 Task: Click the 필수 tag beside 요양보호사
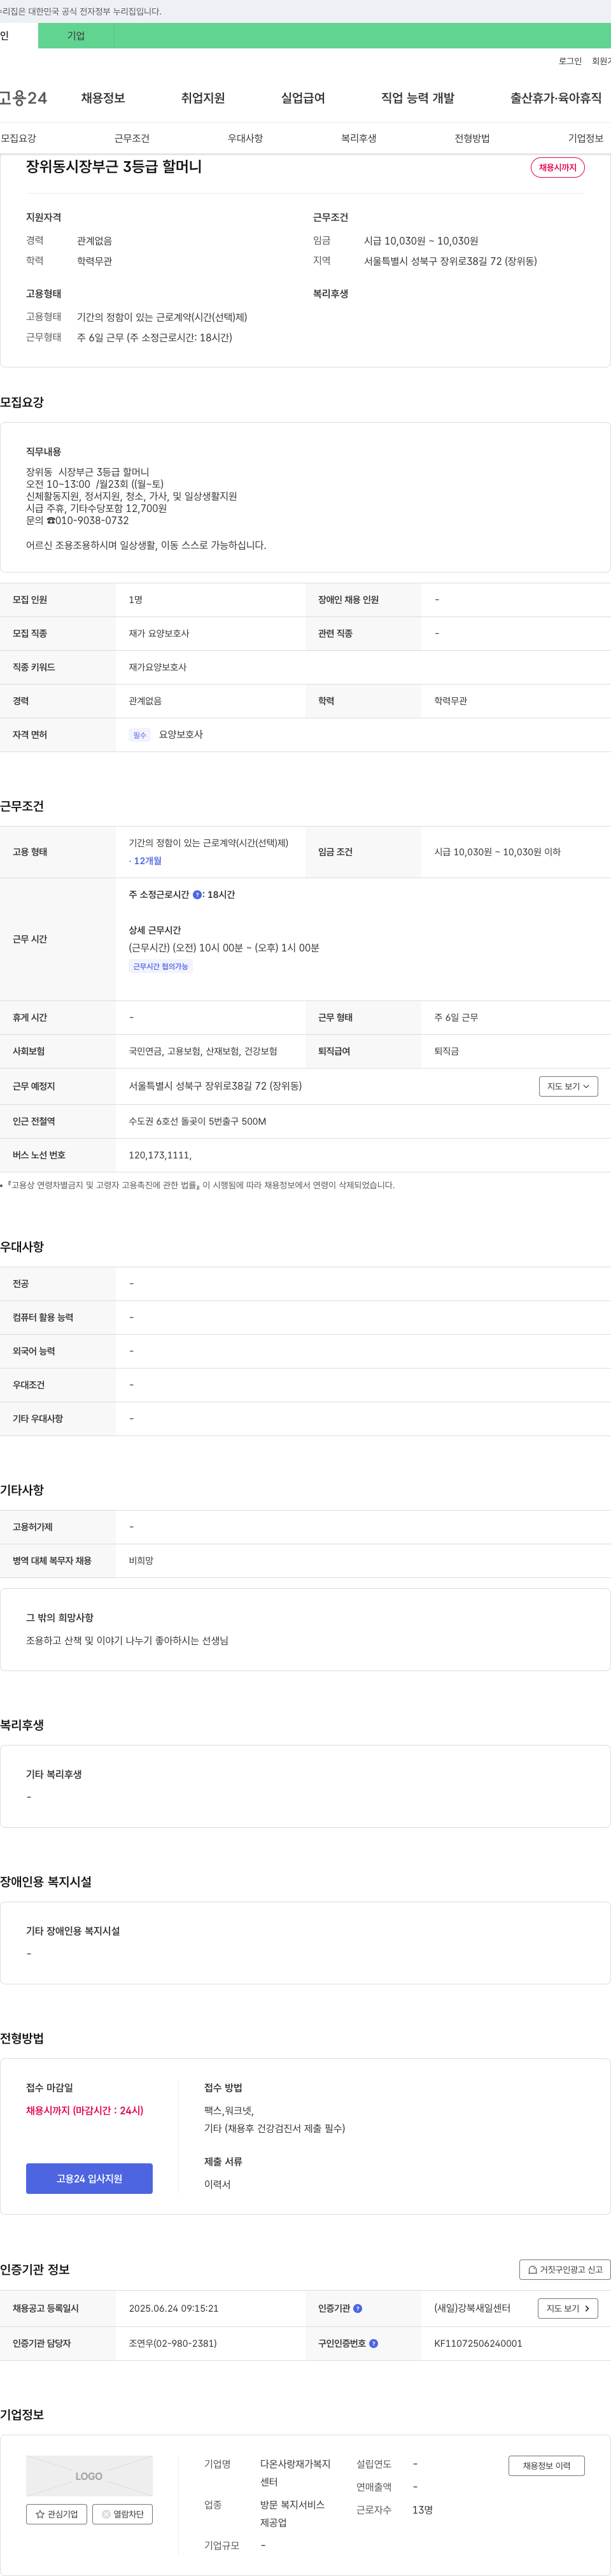click(139, 735)
